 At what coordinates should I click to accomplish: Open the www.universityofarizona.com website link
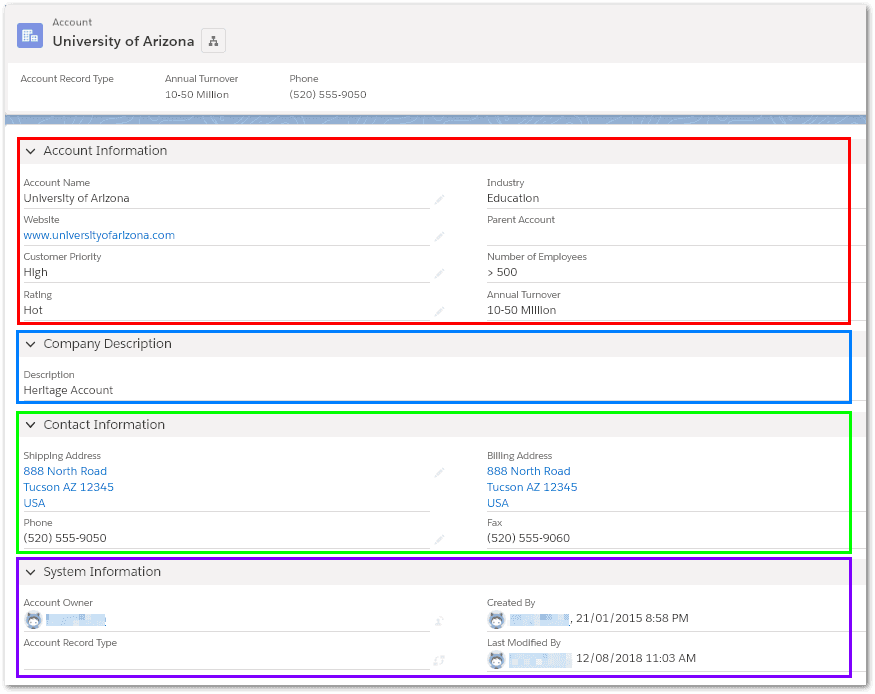click(x=99, y=236)
